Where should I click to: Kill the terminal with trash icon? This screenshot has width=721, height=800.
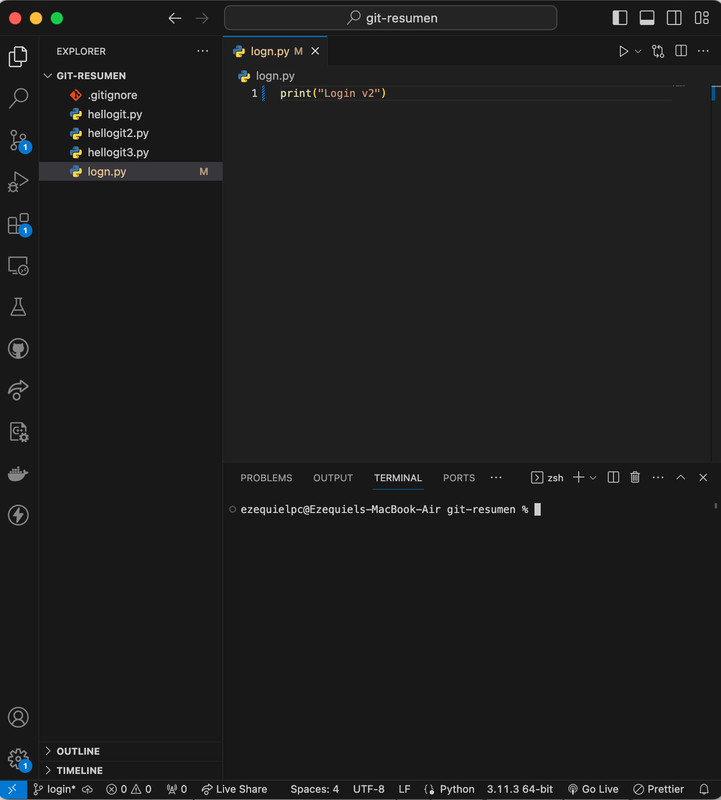635,478
